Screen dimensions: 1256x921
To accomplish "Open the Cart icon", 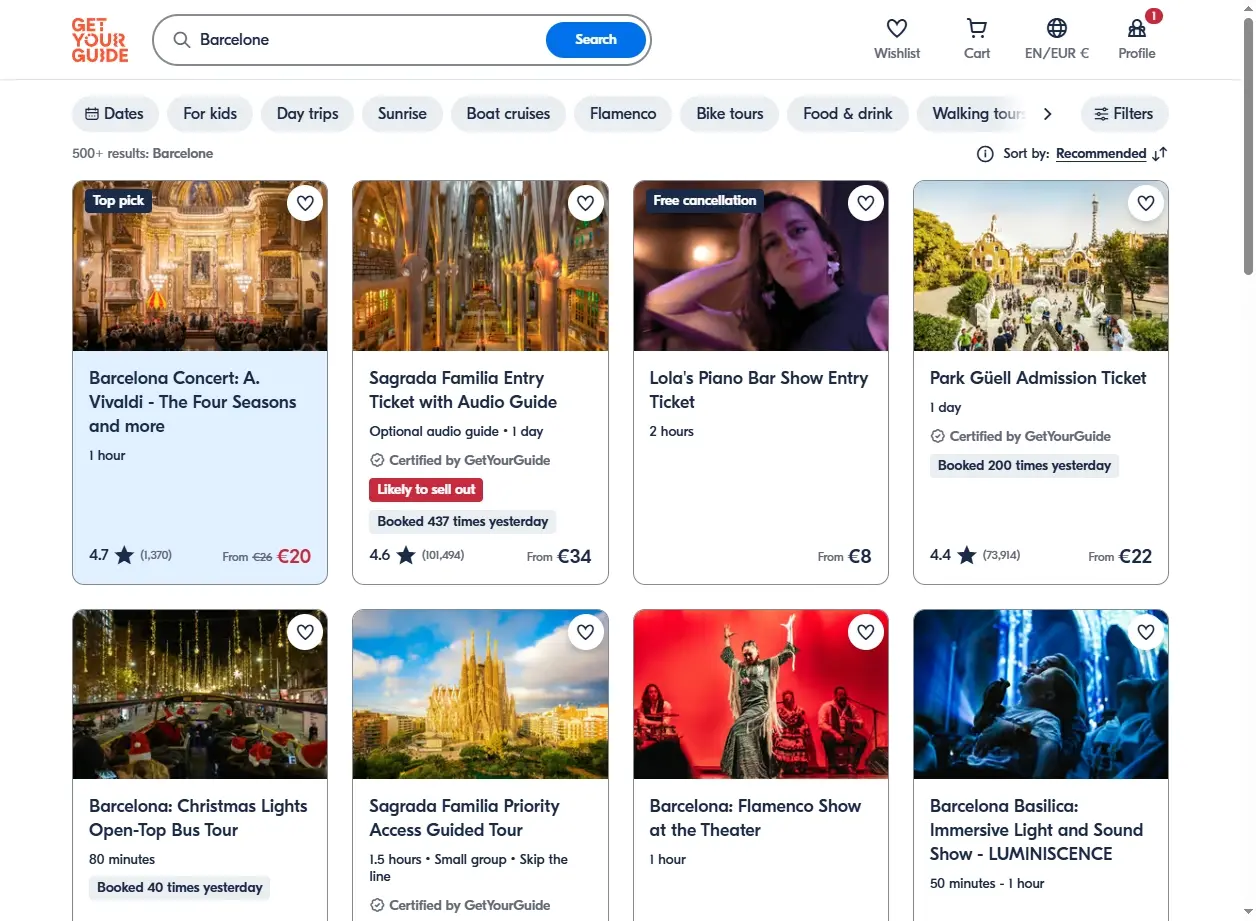I will pos(977,28).
